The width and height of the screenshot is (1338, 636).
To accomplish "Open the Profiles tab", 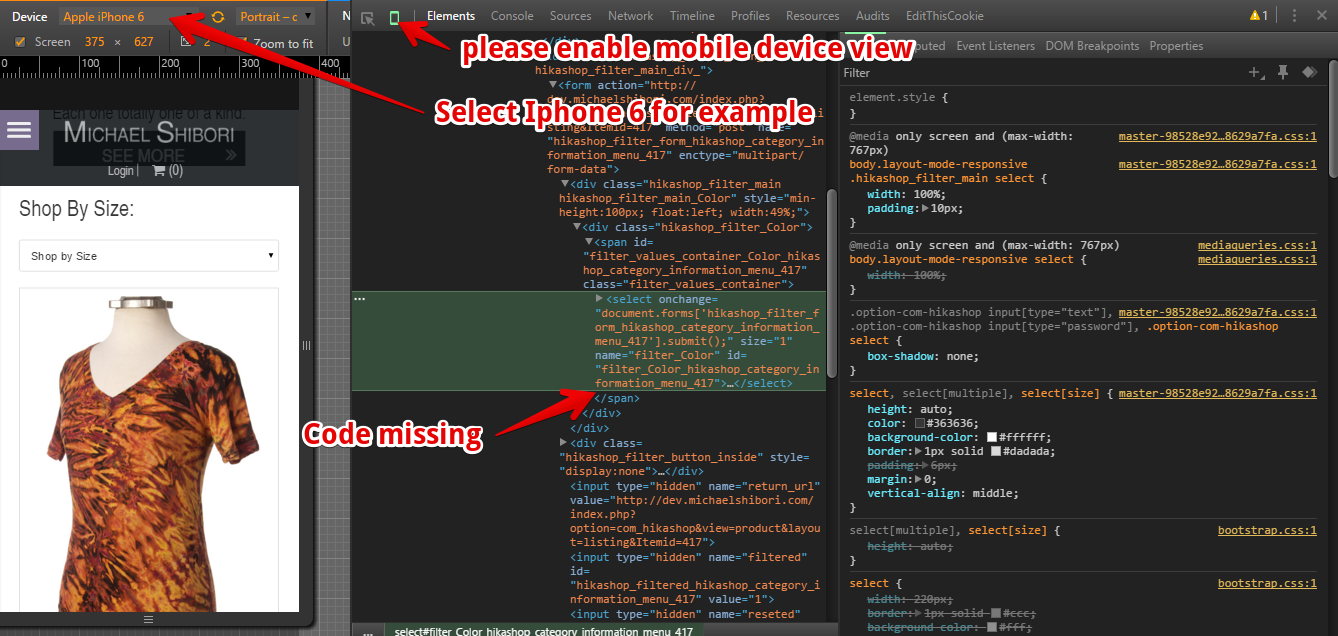I will (750, 16).
